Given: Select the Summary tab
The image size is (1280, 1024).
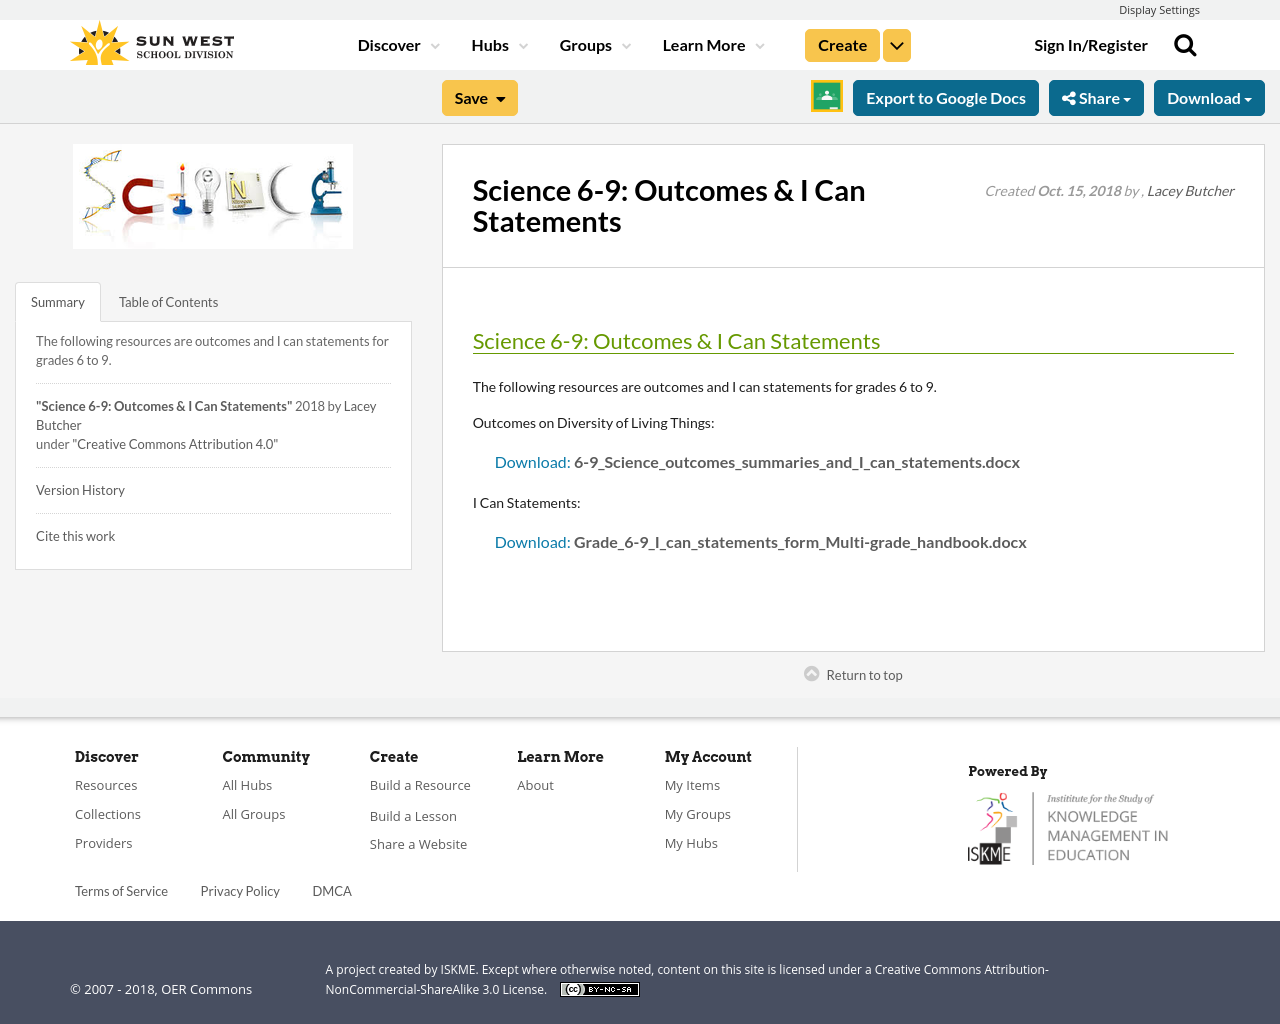Looking at the screenshot, I should (x=57, y=301).
